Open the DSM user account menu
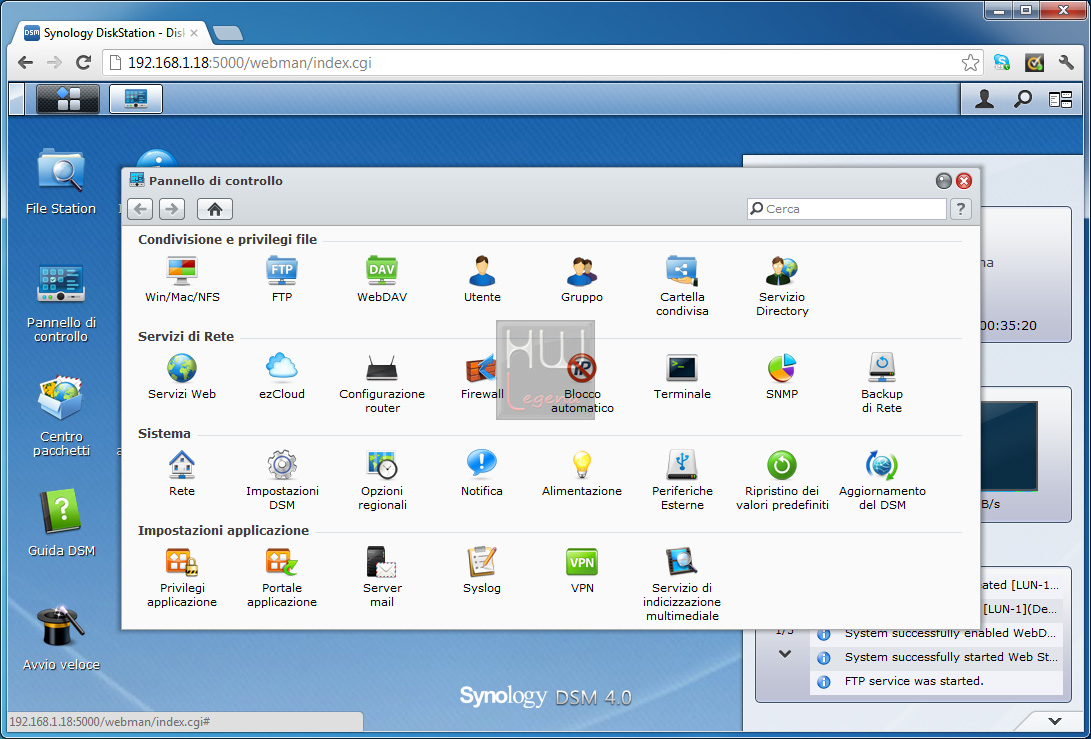Viewport: 1091px width, 739px height. [x=984, y=100]
